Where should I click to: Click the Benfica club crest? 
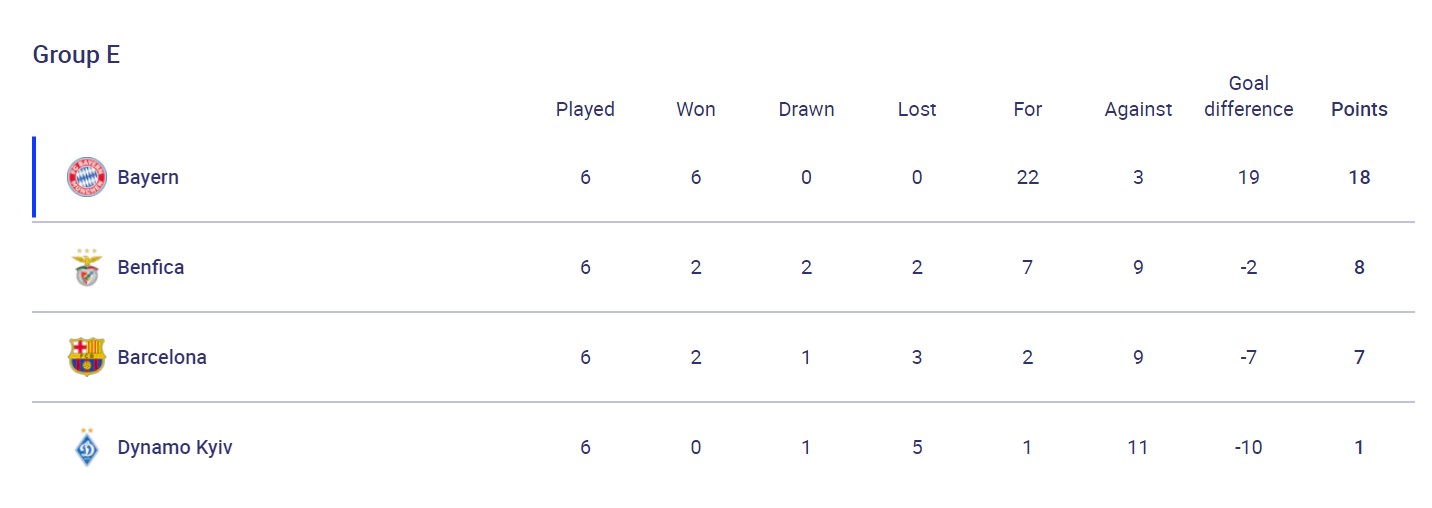click(86, 268)
